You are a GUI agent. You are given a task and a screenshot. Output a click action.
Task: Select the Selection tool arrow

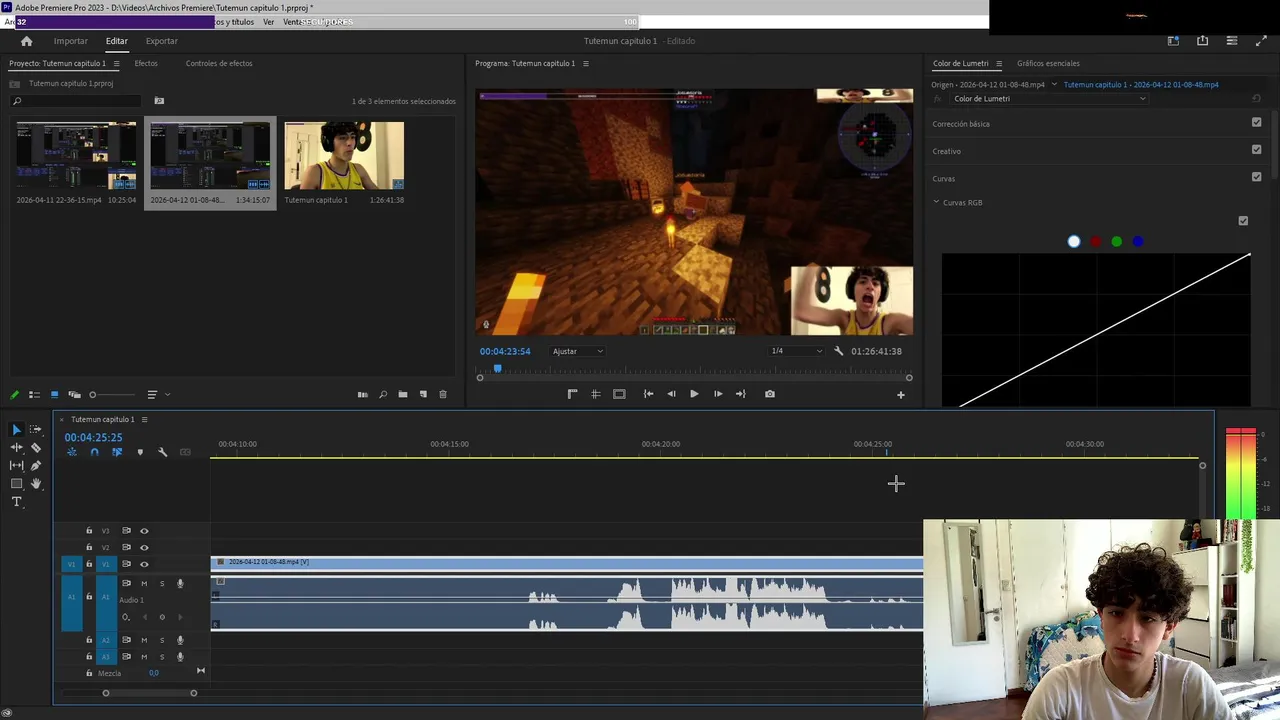(x=16, y=430)
